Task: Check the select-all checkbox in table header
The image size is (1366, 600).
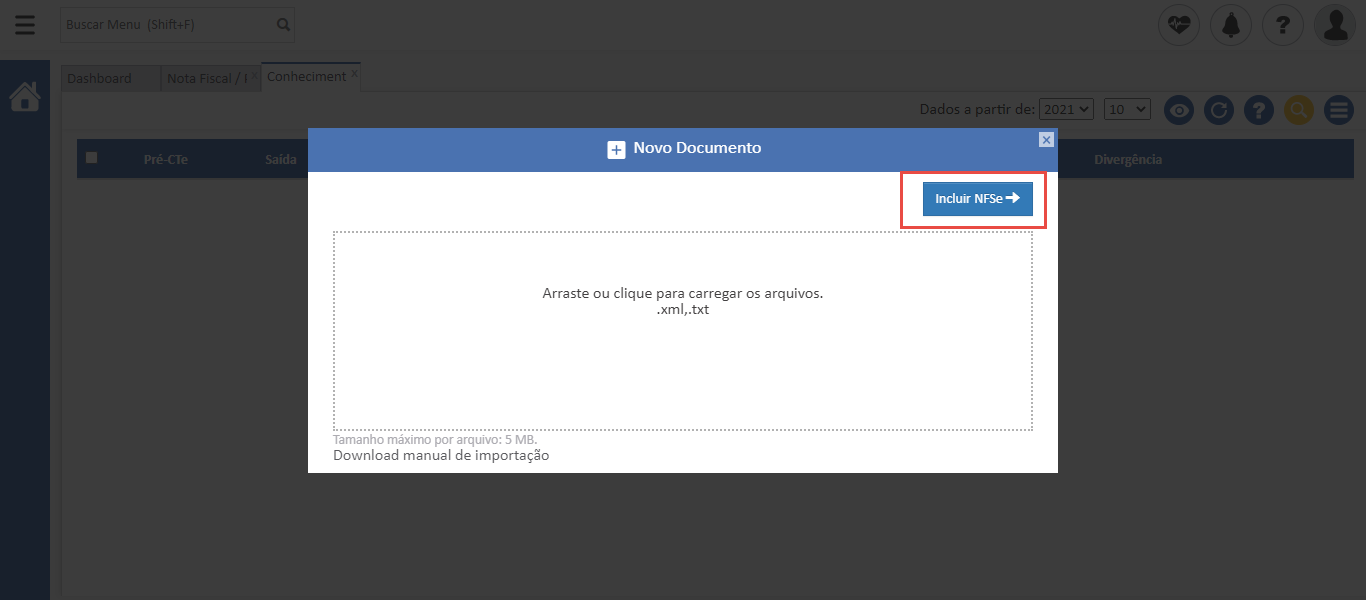Action: click(92, 158)
